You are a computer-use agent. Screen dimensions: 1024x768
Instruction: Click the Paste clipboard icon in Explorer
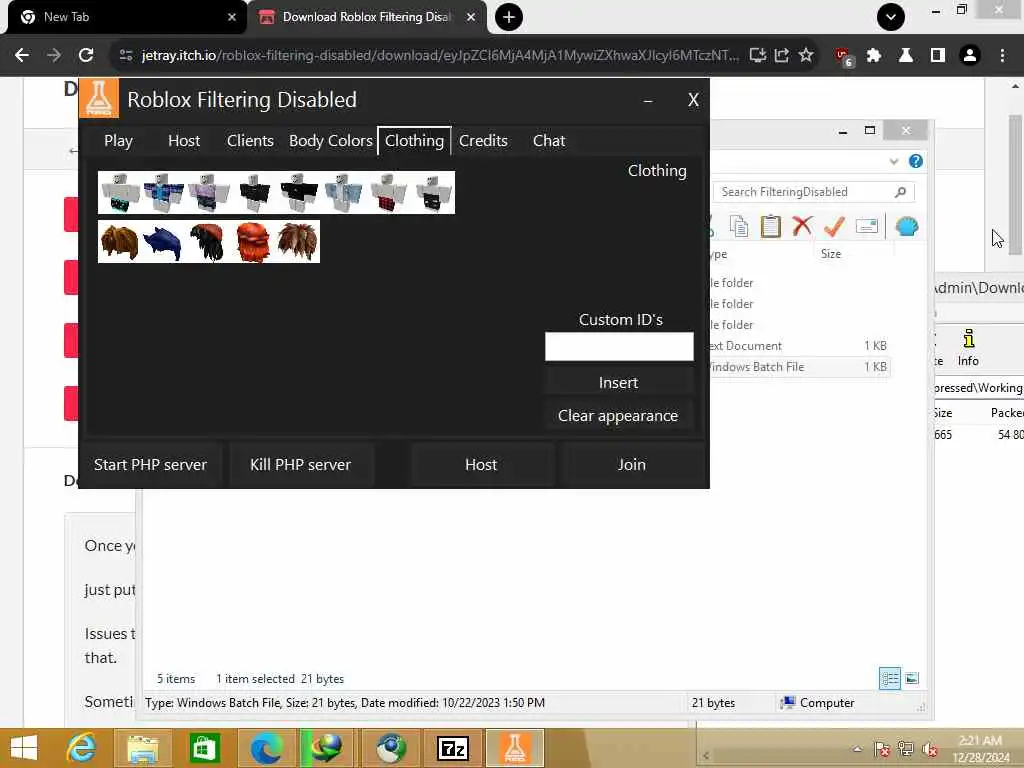771,227
